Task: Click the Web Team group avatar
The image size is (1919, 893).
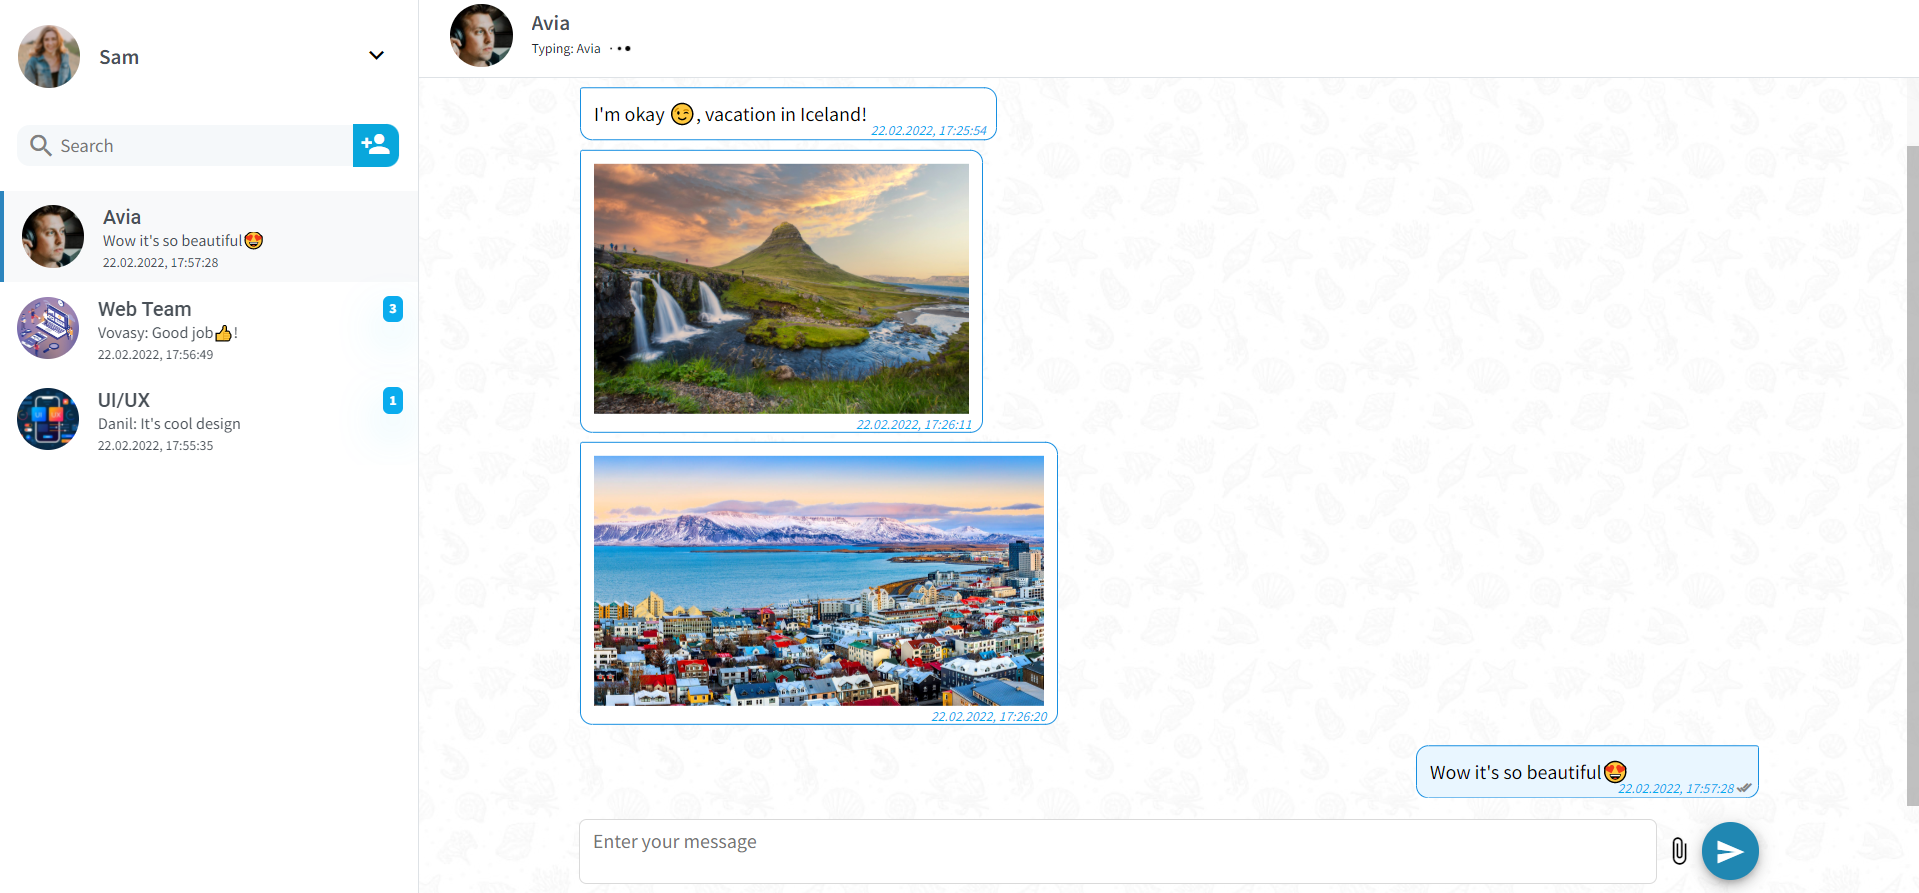Action: click(48, 328)
